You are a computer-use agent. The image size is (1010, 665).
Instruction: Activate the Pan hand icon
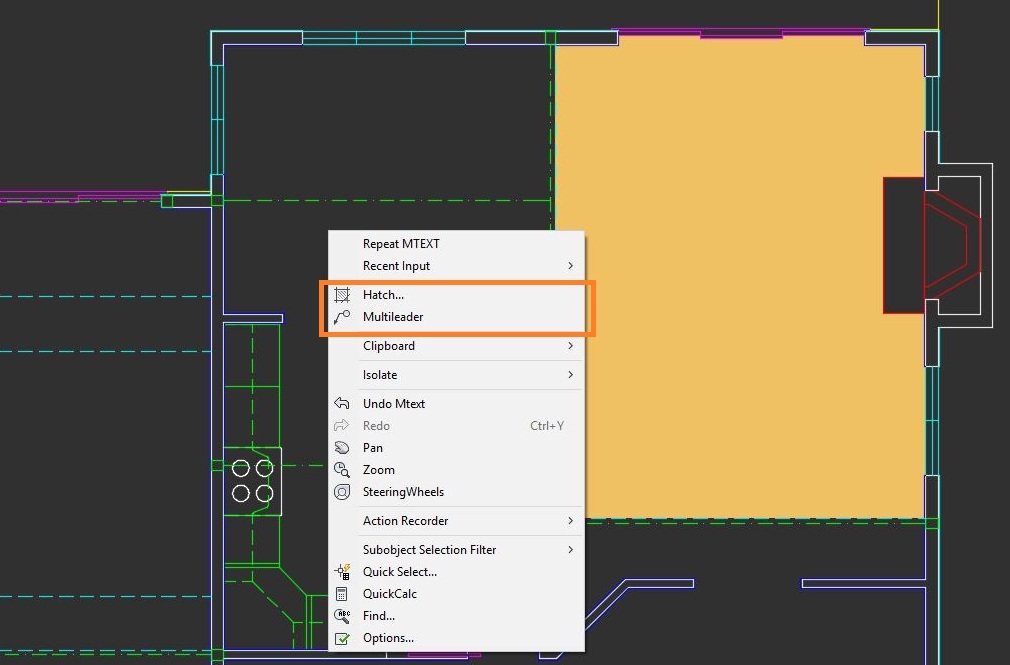(x=342, y=448)
